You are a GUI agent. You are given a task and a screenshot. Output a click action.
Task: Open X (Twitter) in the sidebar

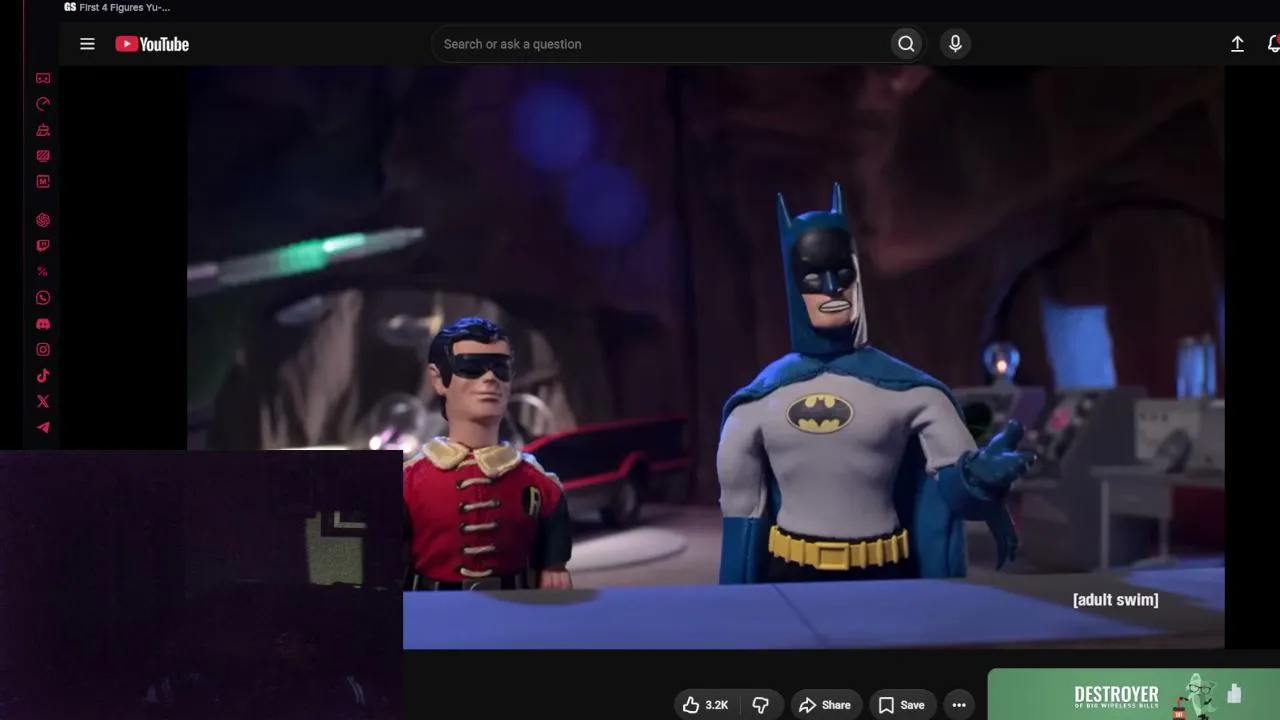pos(43,402)
